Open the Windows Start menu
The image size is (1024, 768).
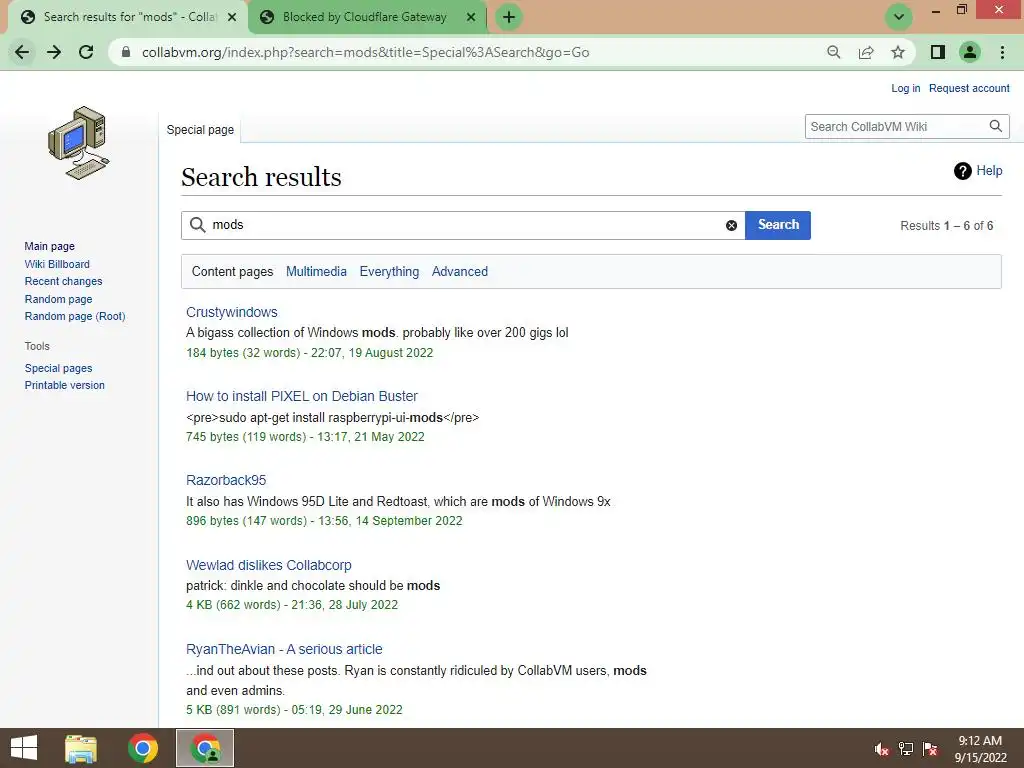point(24,748)
